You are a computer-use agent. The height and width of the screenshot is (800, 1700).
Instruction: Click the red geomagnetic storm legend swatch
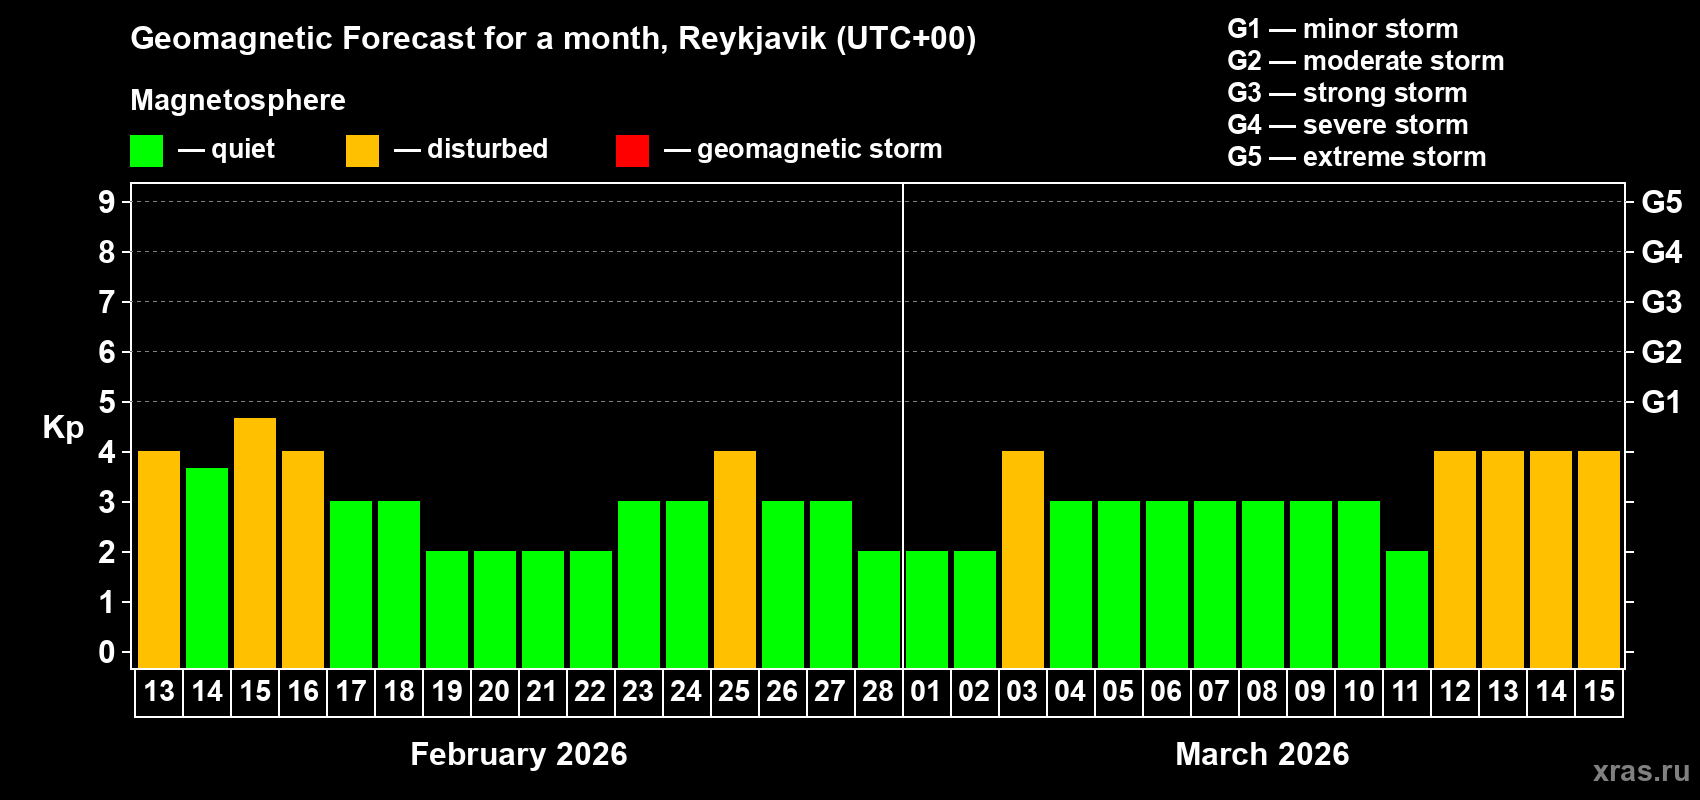click(x=632, y=151)
